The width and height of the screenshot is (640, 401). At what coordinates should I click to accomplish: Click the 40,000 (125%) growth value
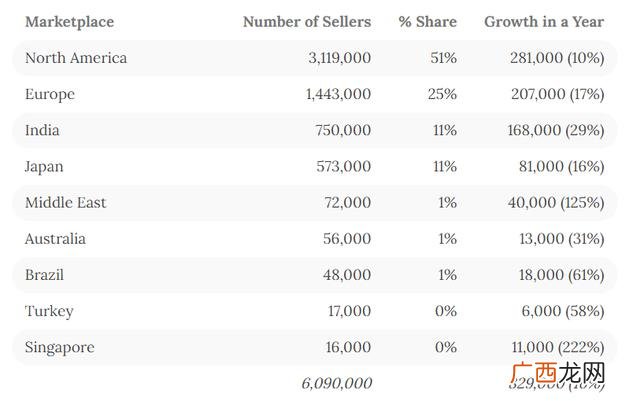tap(556, 203)
